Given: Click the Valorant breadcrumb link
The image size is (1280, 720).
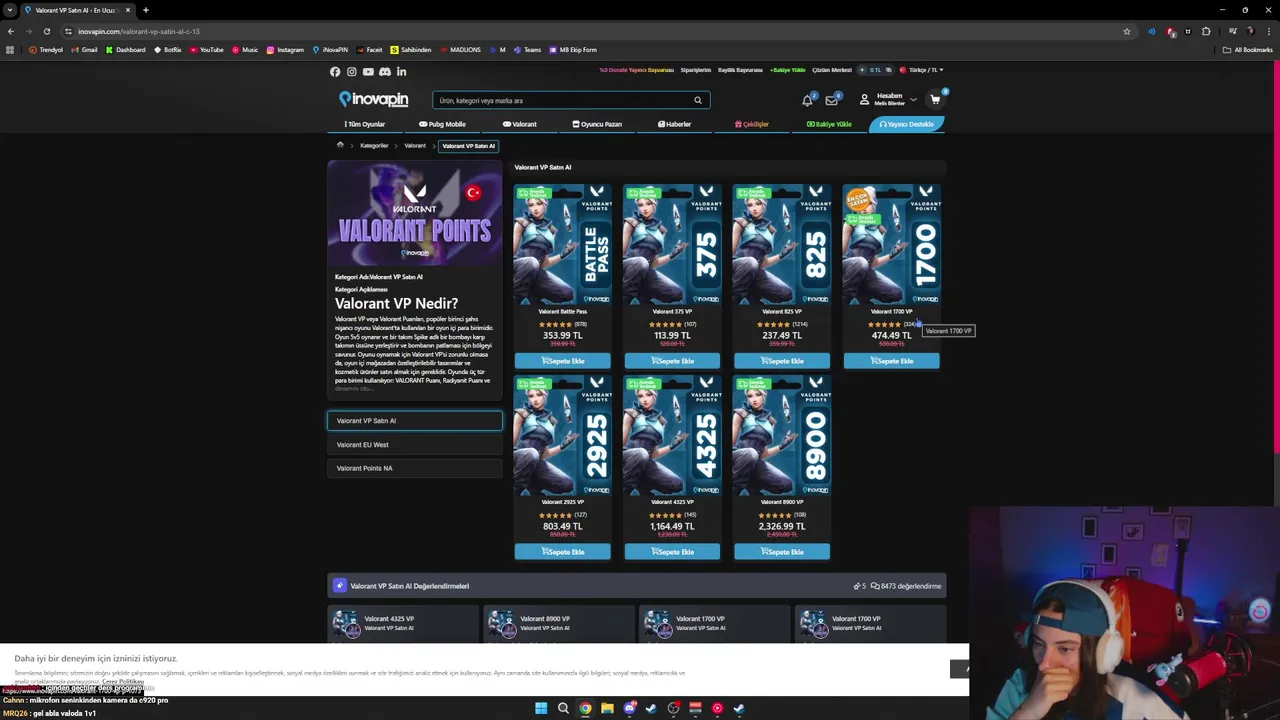Looking at the screenshot, I should (415, 146).
